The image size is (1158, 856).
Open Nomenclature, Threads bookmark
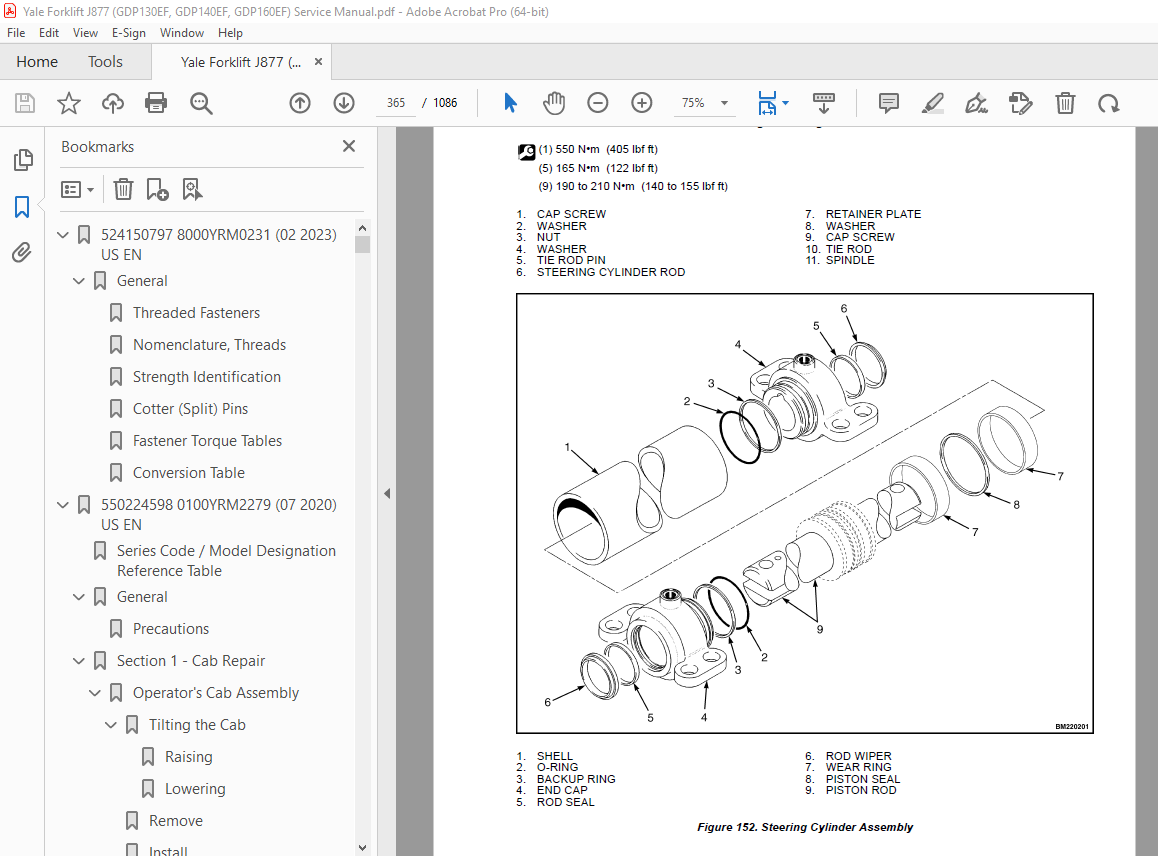pos(209,345)
